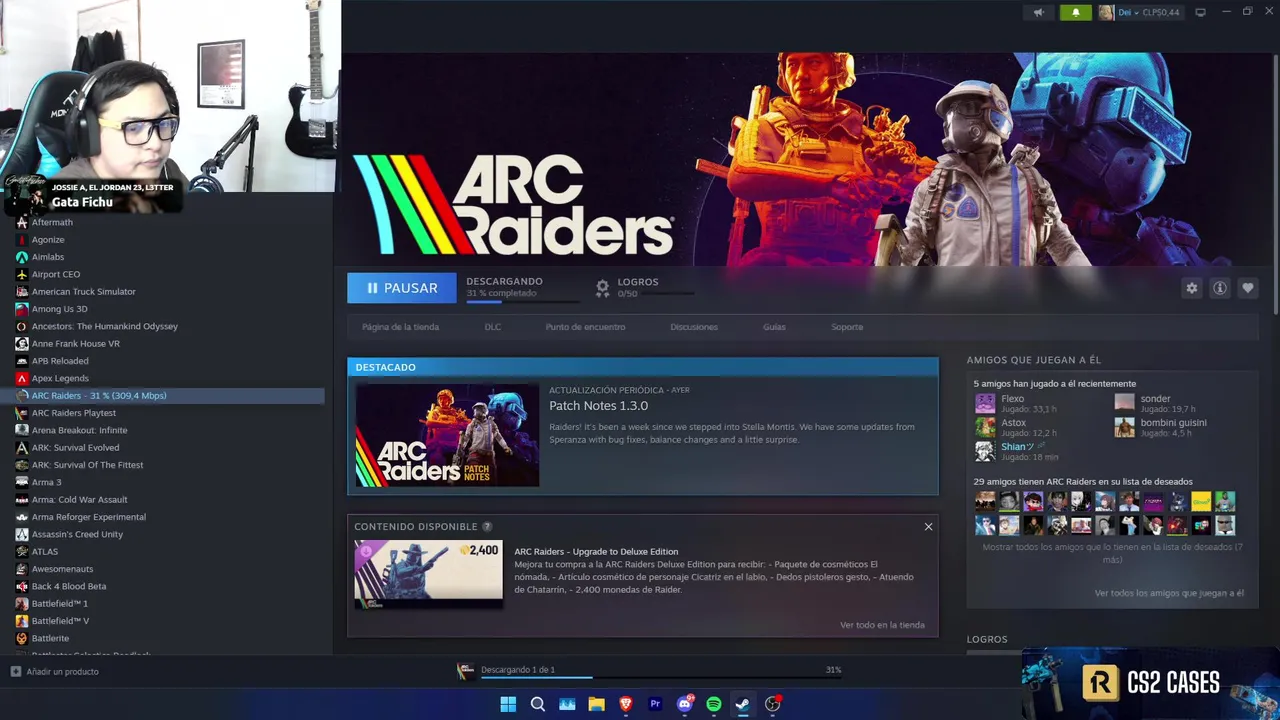Open Brave browser from taskbar
Viewport: 1280px width, 720px height.
[x=626, y=704]
